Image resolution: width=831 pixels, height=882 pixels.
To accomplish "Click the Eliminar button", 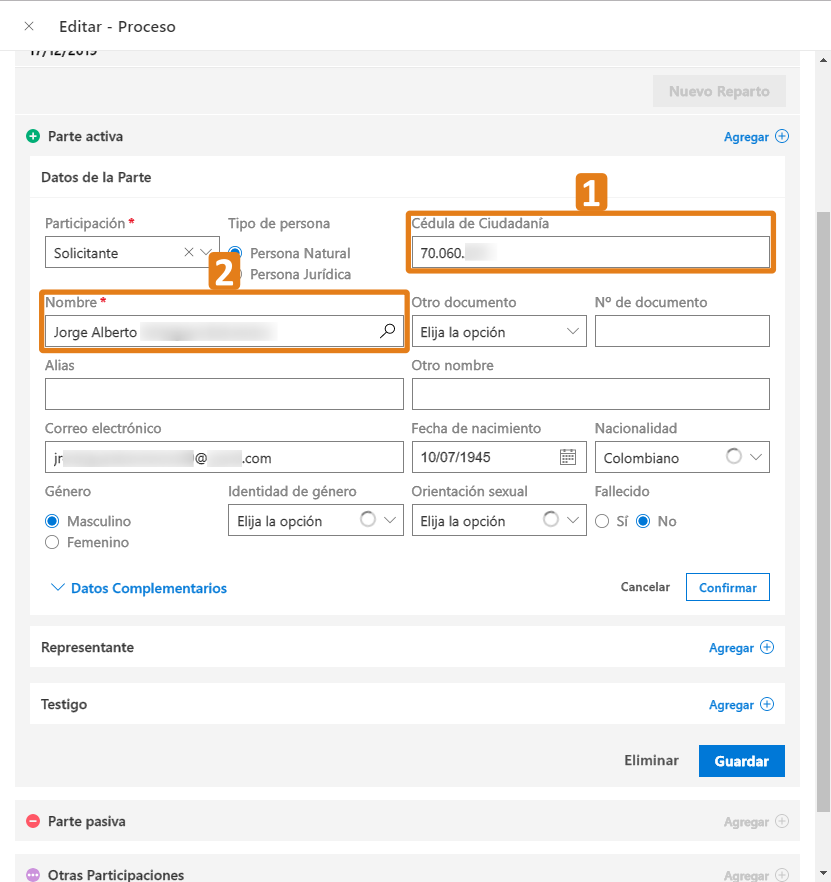I will tap(651, 760).
